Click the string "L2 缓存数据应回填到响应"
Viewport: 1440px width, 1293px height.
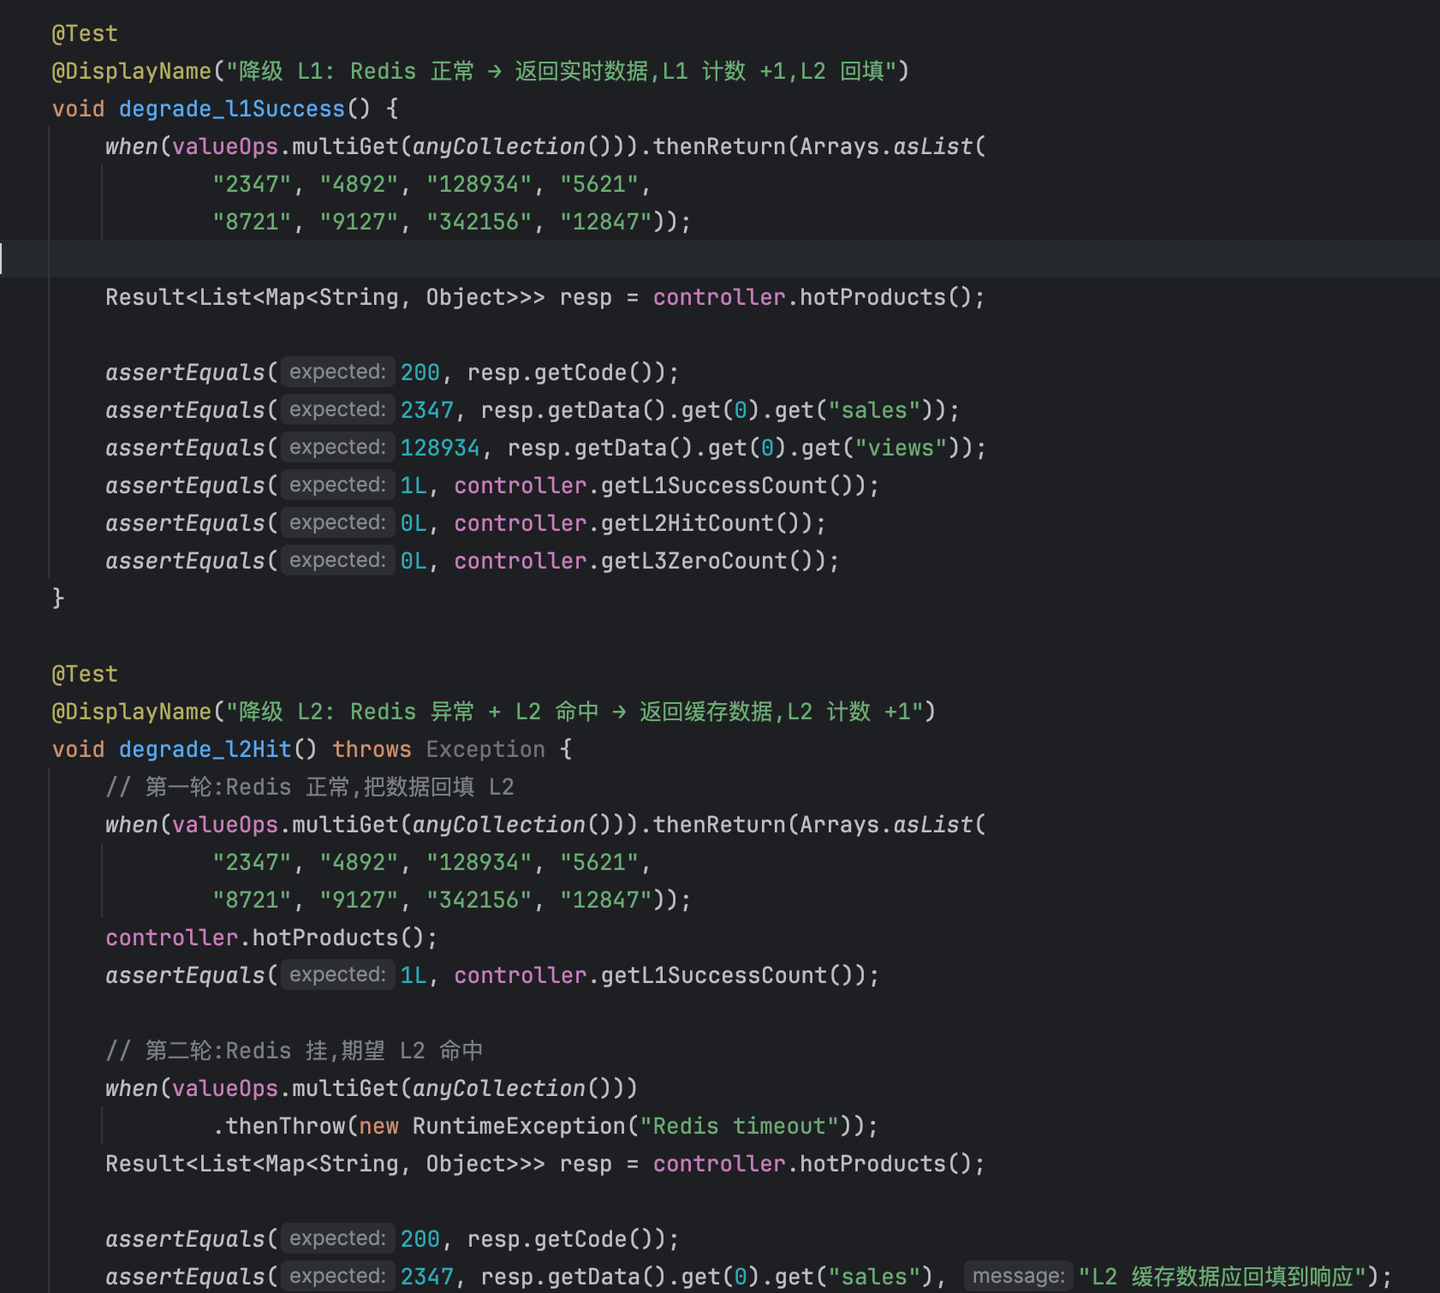1222,1277
